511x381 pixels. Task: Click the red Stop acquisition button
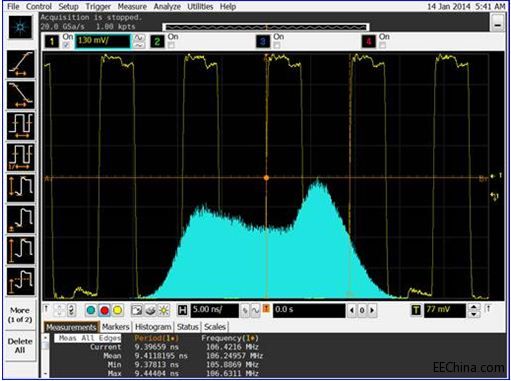click(x=104, y=311)
